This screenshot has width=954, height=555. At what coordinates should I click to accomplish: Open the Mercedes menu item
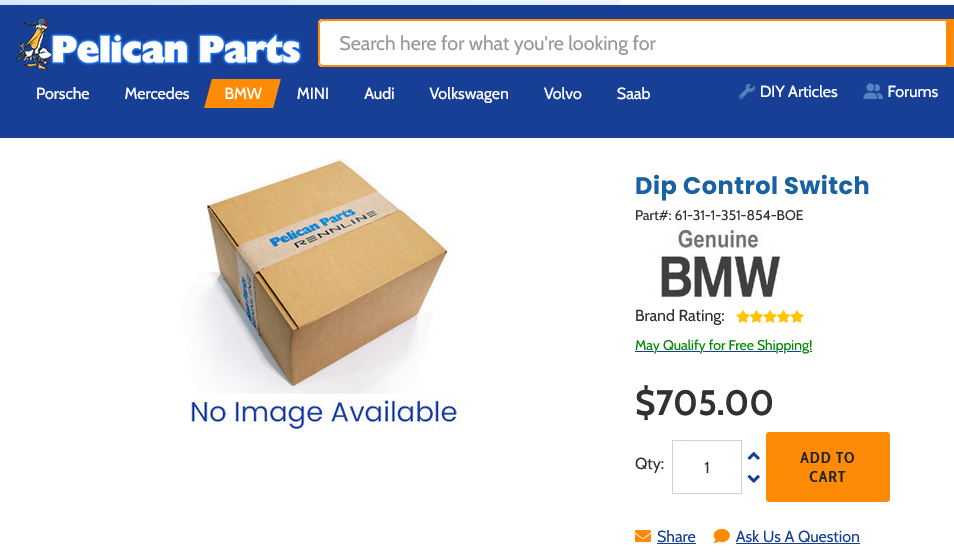tap(157, 94)
